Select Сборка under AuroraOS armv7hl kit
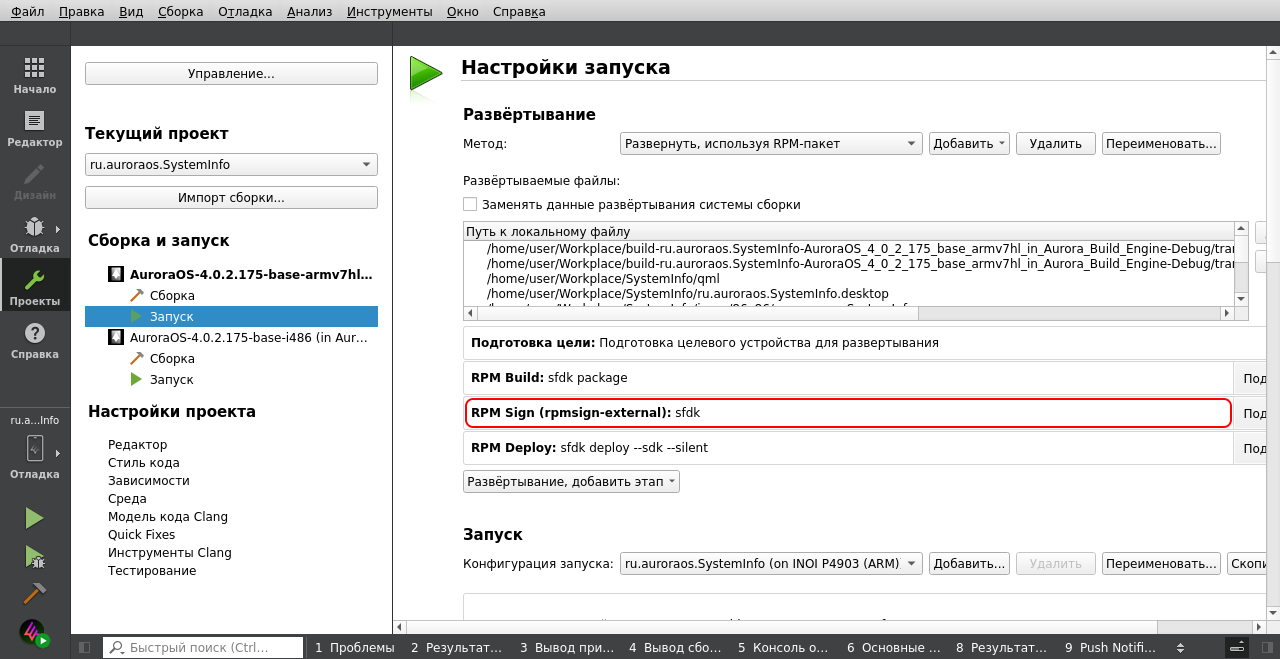The height and width of the screenshot is (659, 1280). point(172,295)
